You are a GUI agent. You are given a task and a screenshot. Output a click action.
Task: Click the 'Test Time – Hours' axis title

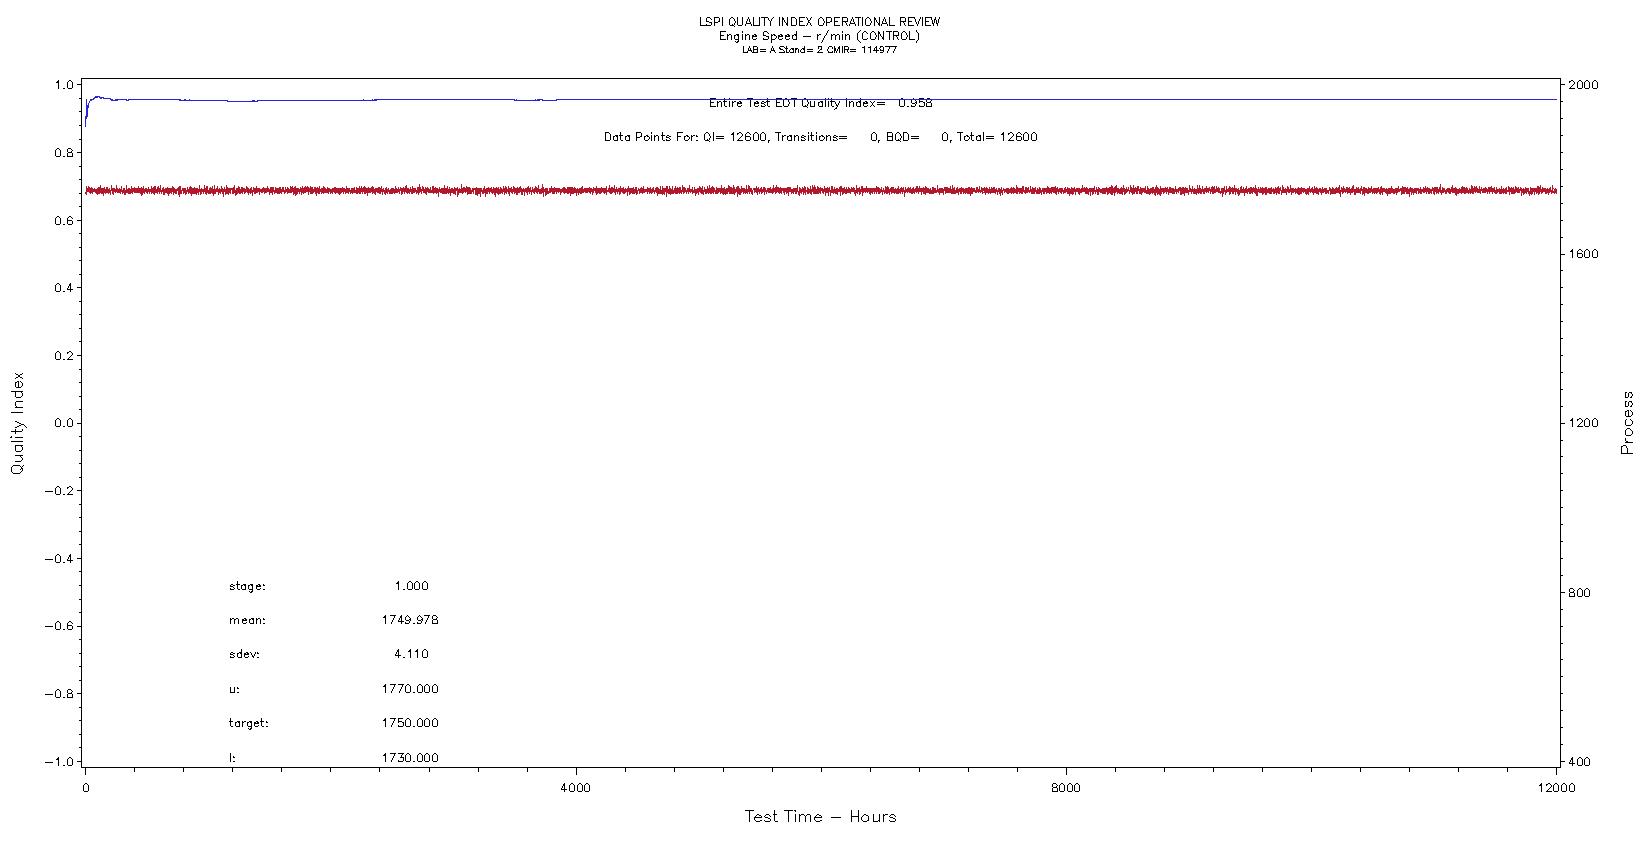(x=820, y=817)
